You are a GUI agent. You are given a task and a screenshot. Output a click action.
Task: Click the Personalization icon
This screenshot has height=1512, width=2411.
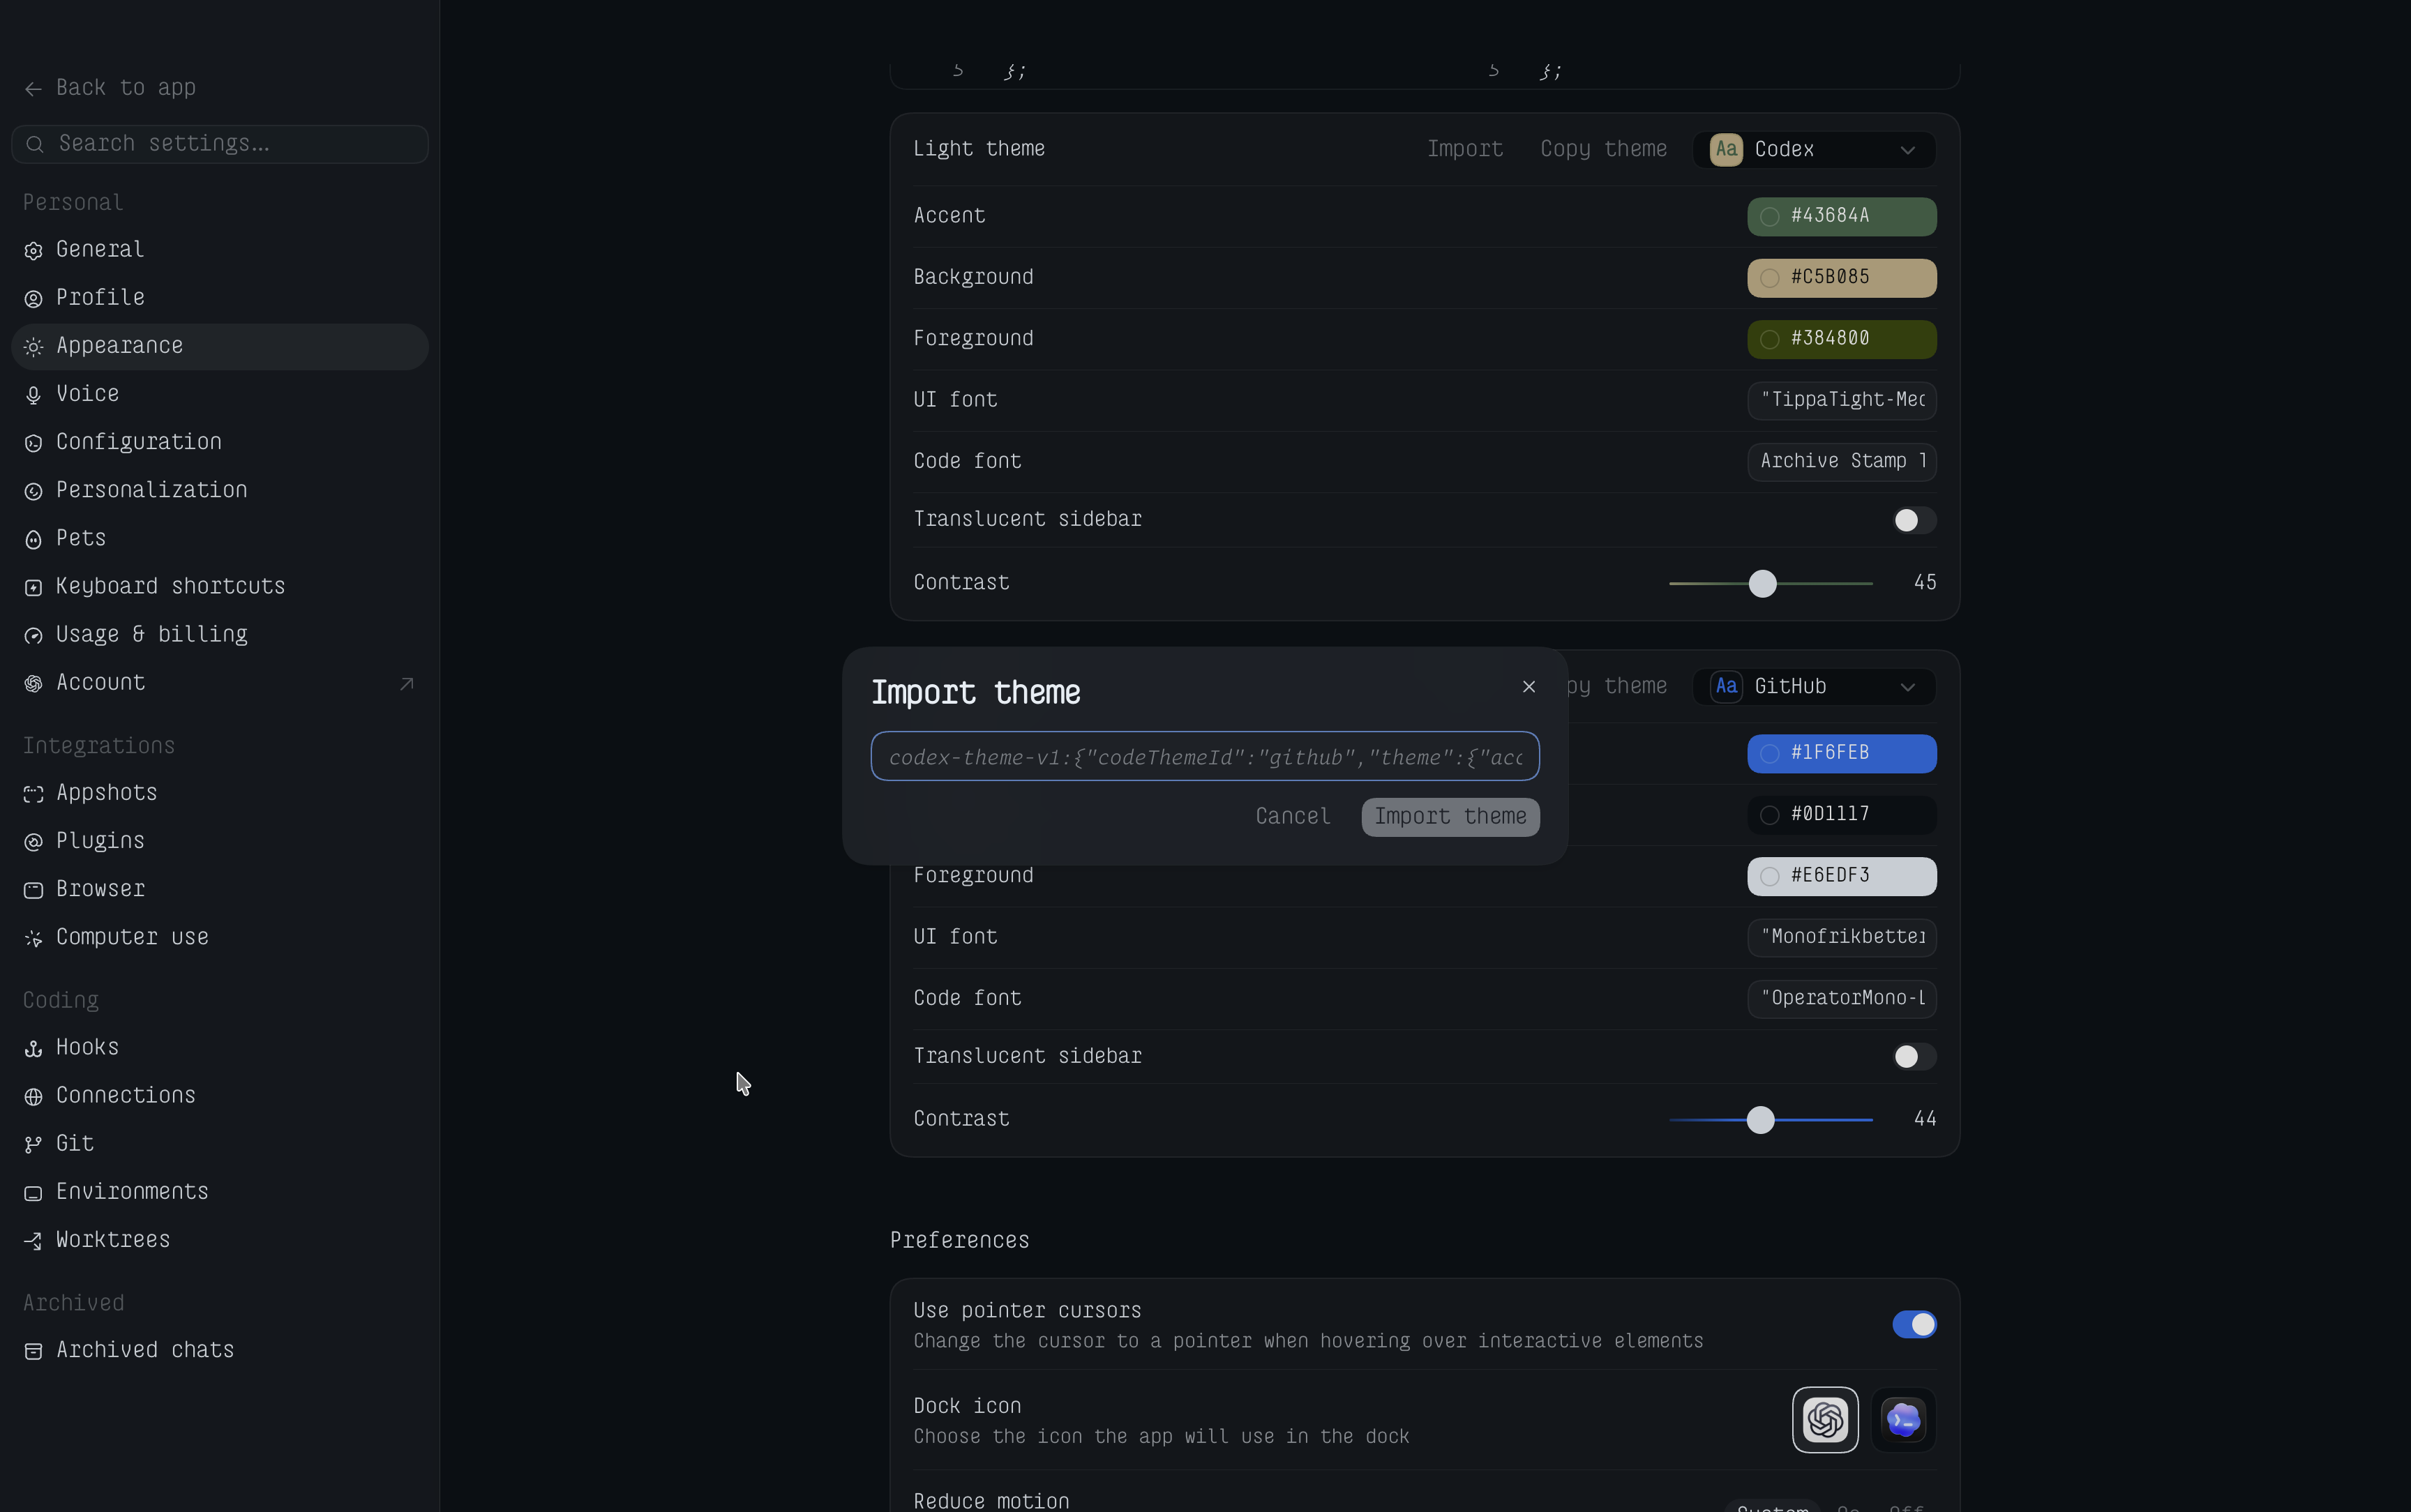tap(33, 490)
